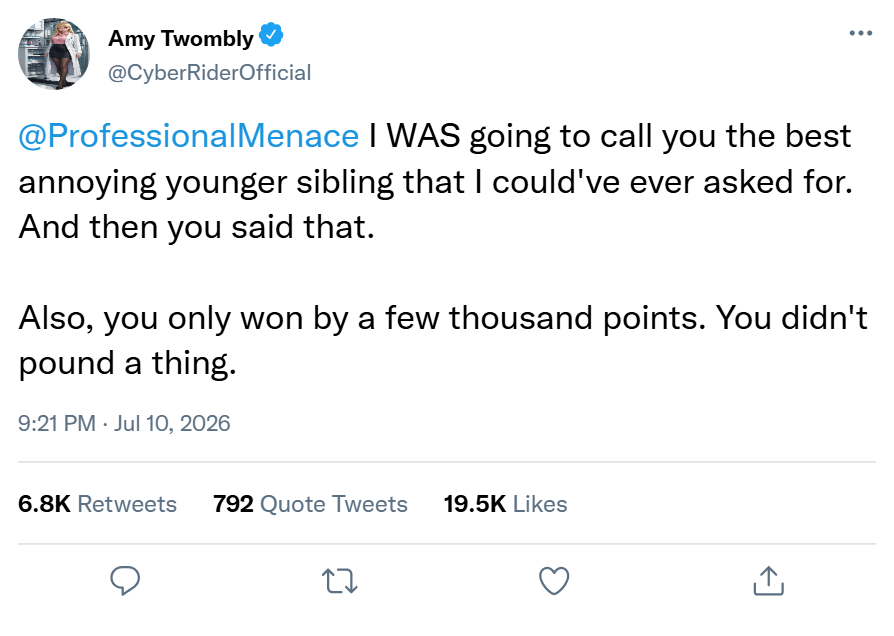Show the 19.5K Likes list

click(506, 504)
